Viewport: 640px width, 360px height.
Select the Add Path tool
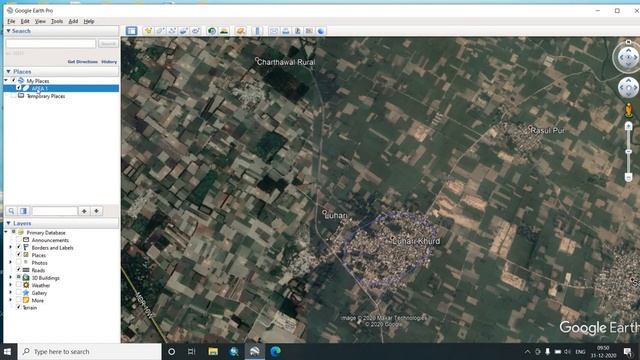click(x=172, y=31)
